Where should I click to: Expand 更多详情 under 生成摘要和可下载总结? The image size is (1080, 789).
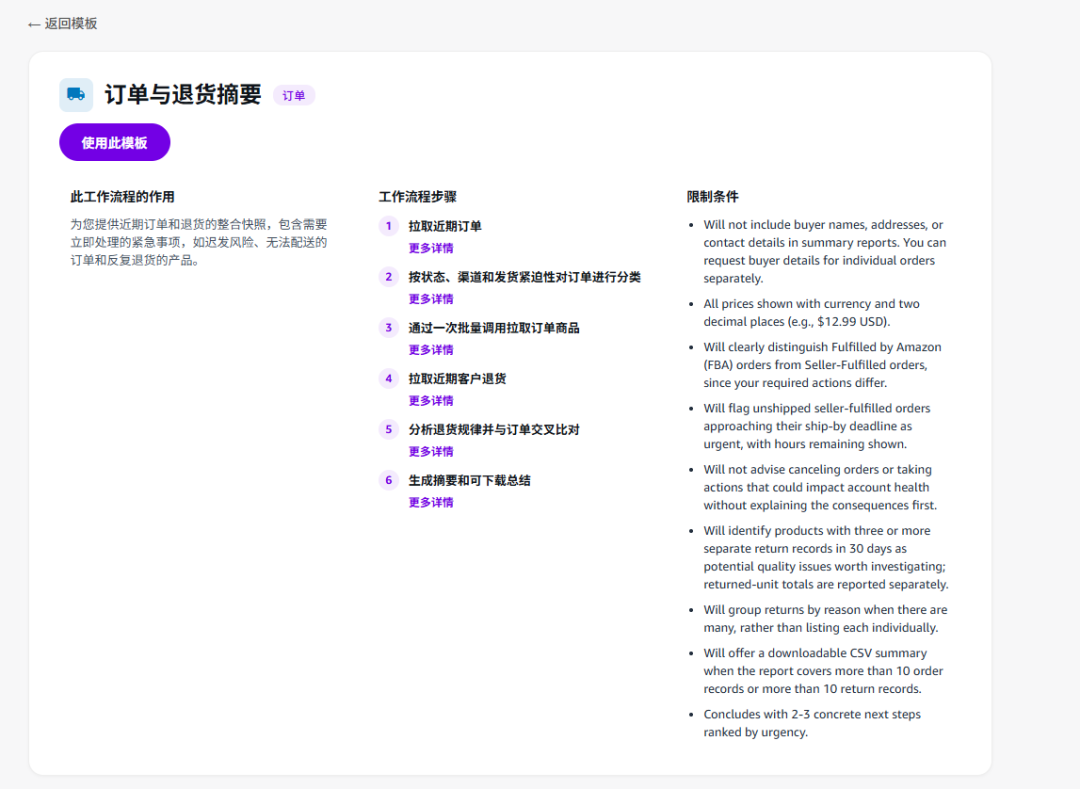pyautogui.click(x=431, y=503)
